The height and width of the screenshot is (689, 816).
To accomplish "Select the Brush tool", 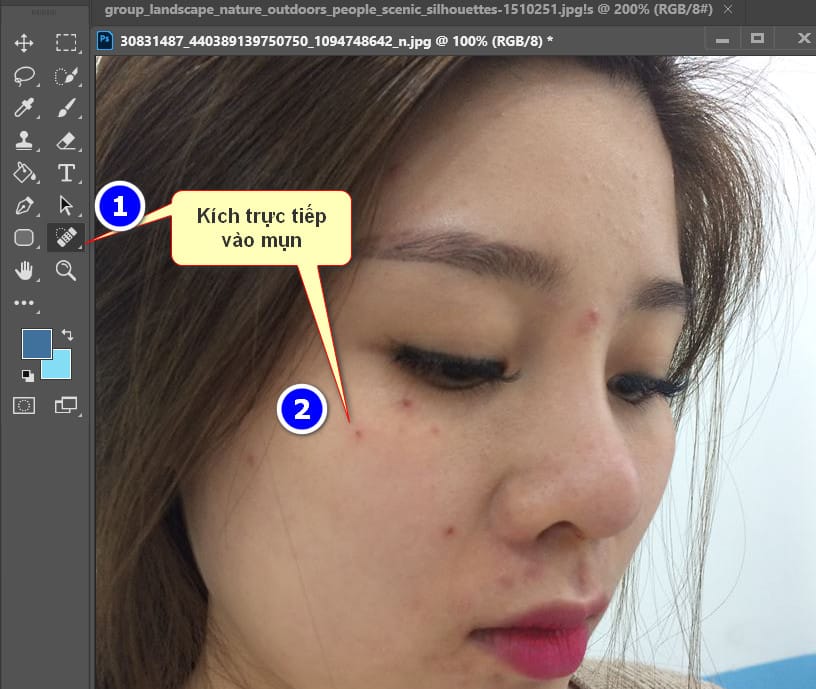I will point(65,108).
